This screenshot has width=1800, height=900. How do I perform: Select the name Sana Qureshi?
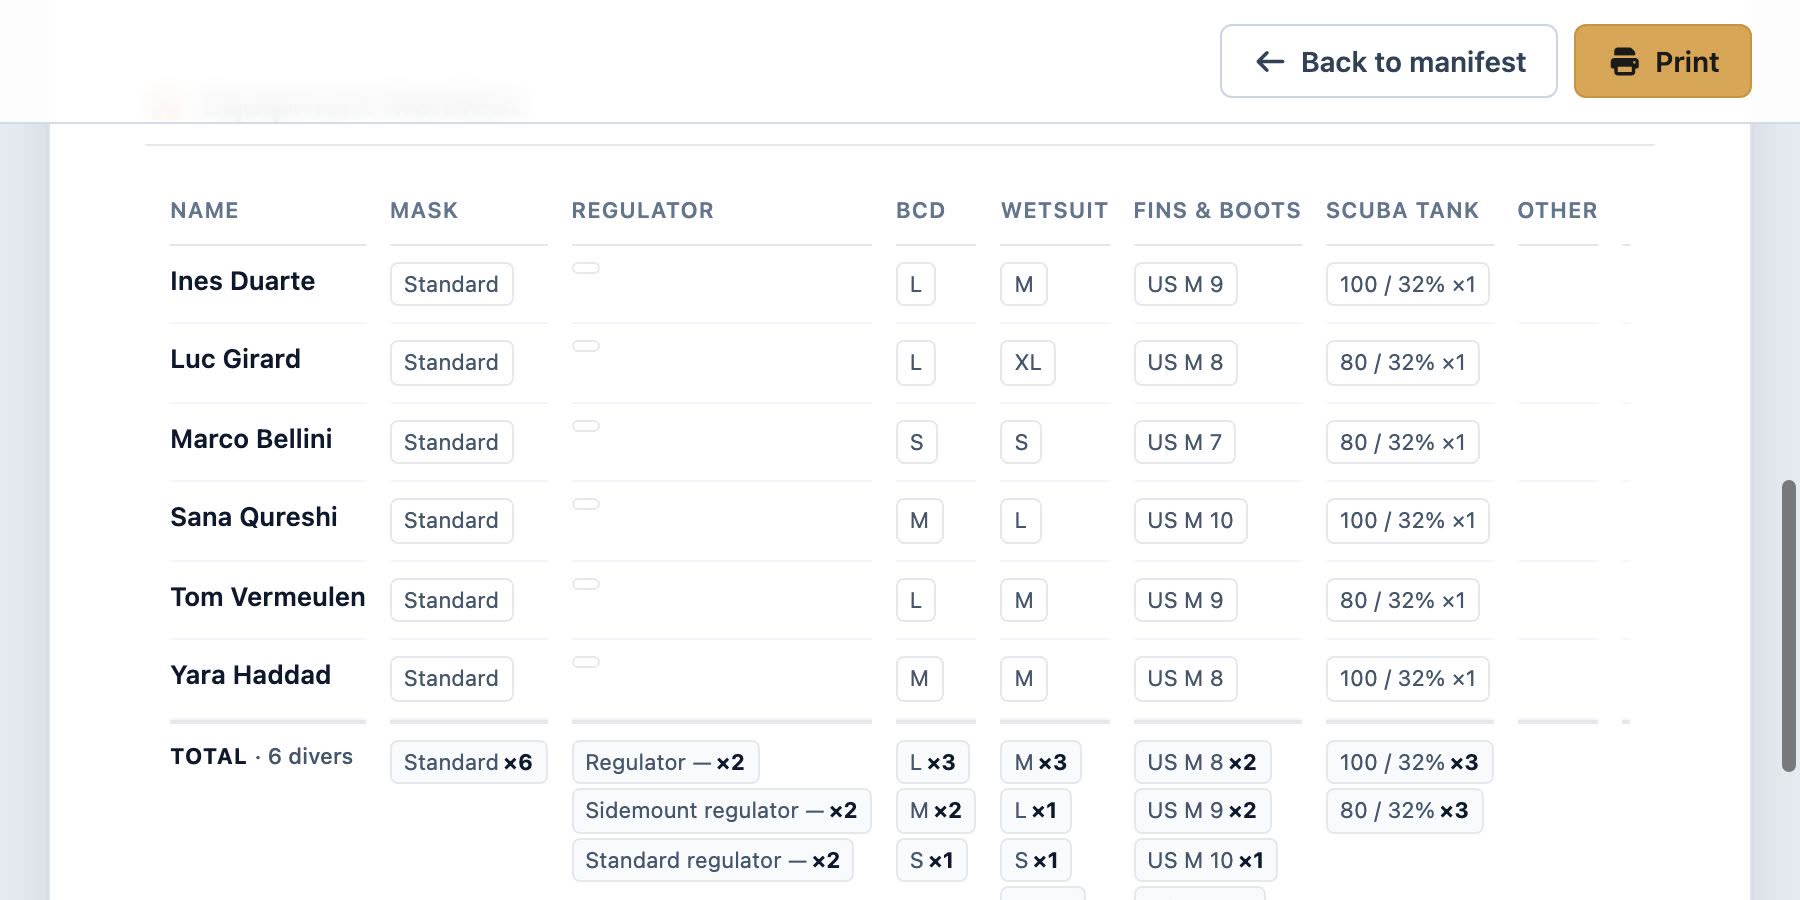254,517
